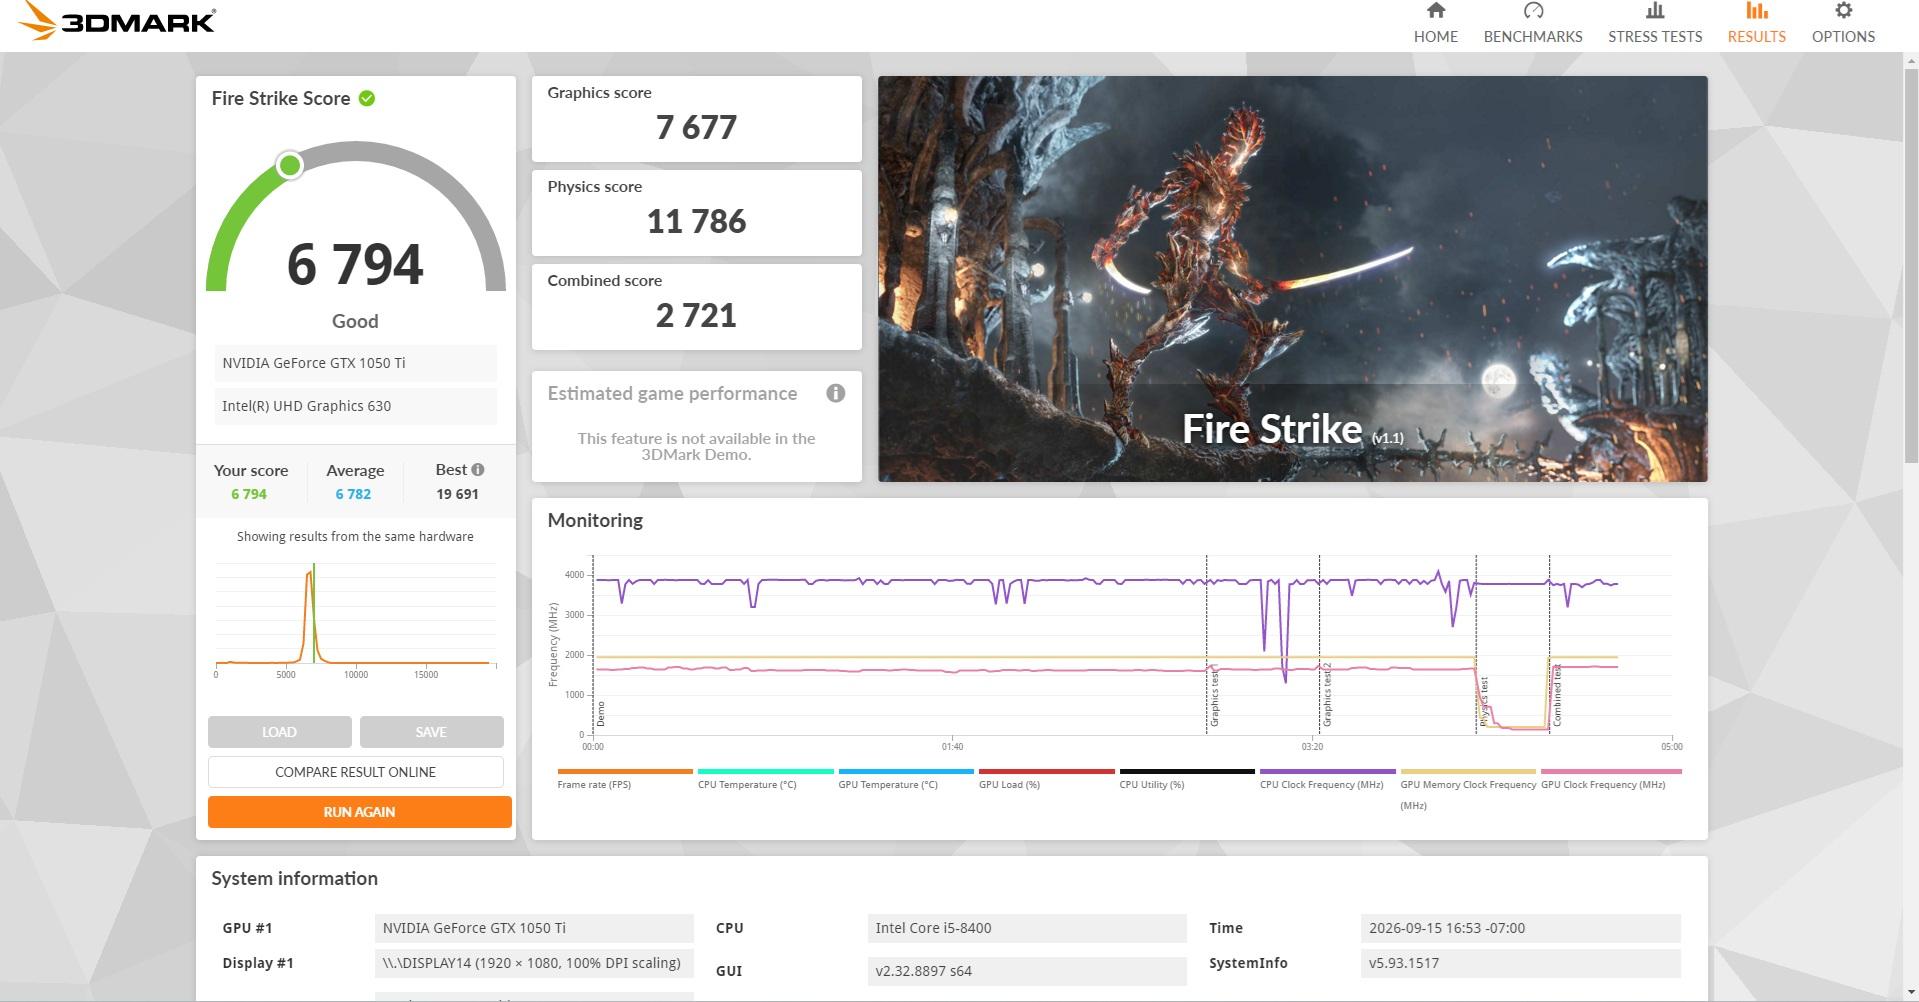The image size is (1919, 1002).
Task: Select the RESULTS tab label
Action: point(1756,36)
